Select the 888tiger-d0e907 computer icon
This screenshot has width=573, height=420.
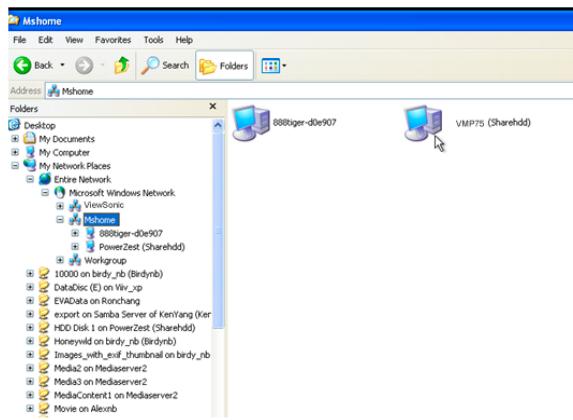point(251,123)
